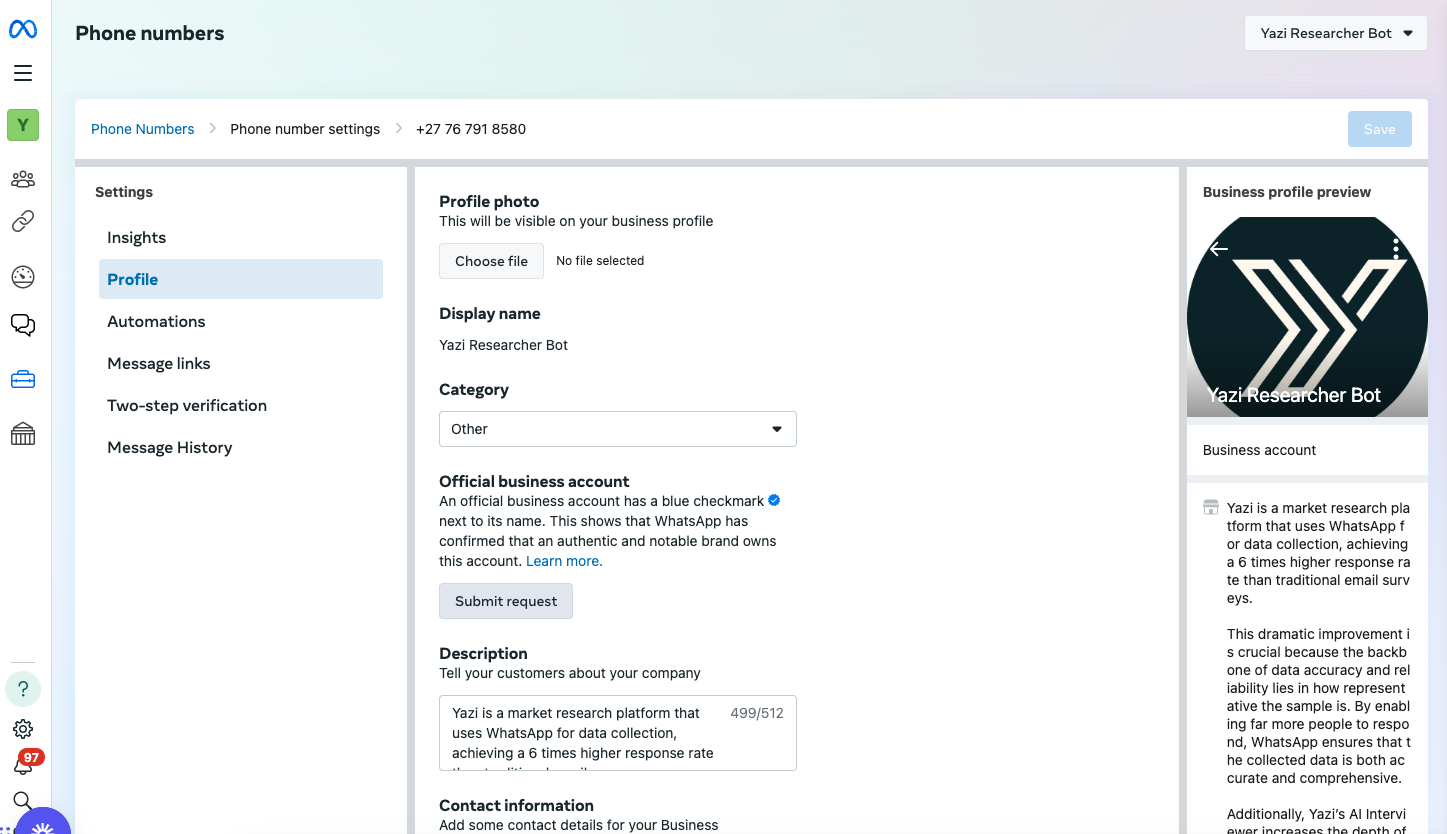Open the Category dropdown showing Other
This screenshot has width=1447, height=834.
click(x=617, y=429)
